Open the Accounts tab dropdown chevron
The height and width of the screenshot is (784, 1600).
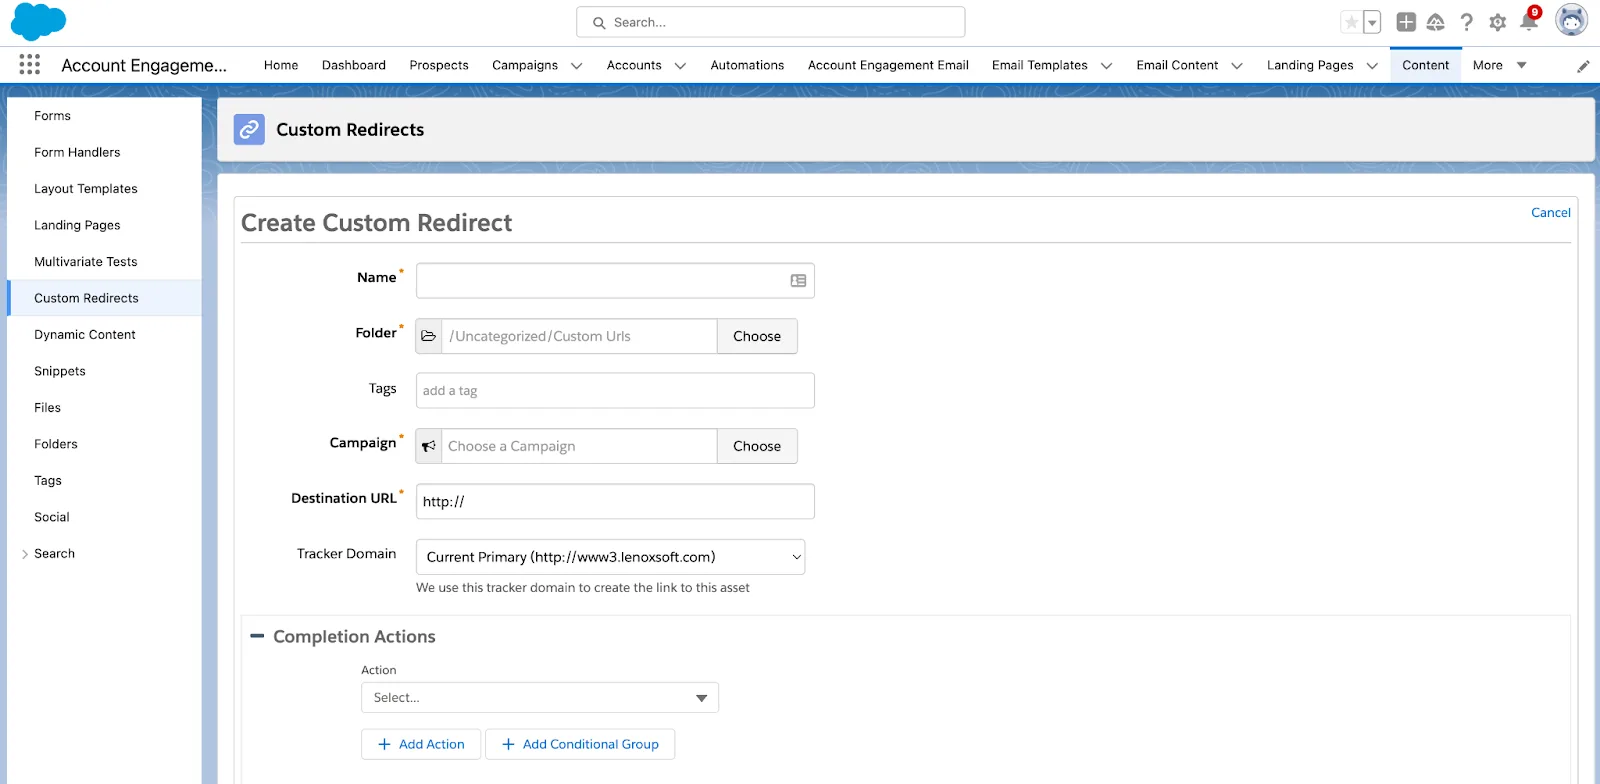(x=681, y=66)
